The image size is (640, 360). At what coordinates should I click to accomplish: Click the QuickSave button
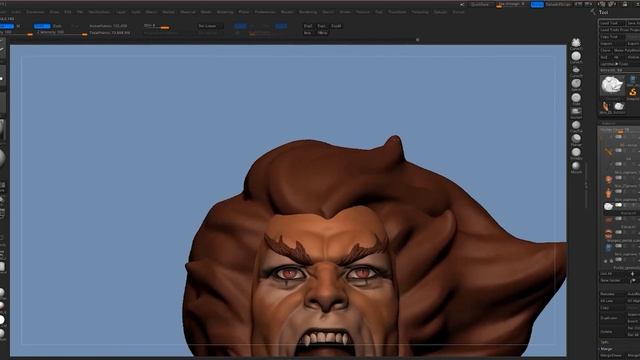480,4
